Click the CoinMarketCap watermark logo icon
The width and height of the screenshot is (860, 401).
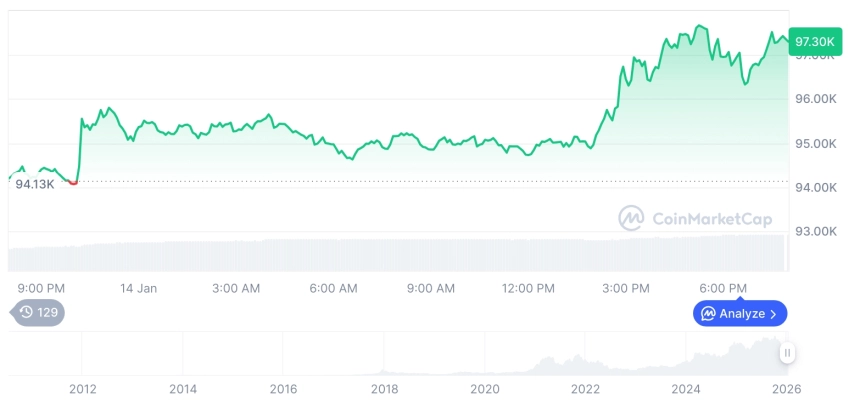[x=631, y=218]
